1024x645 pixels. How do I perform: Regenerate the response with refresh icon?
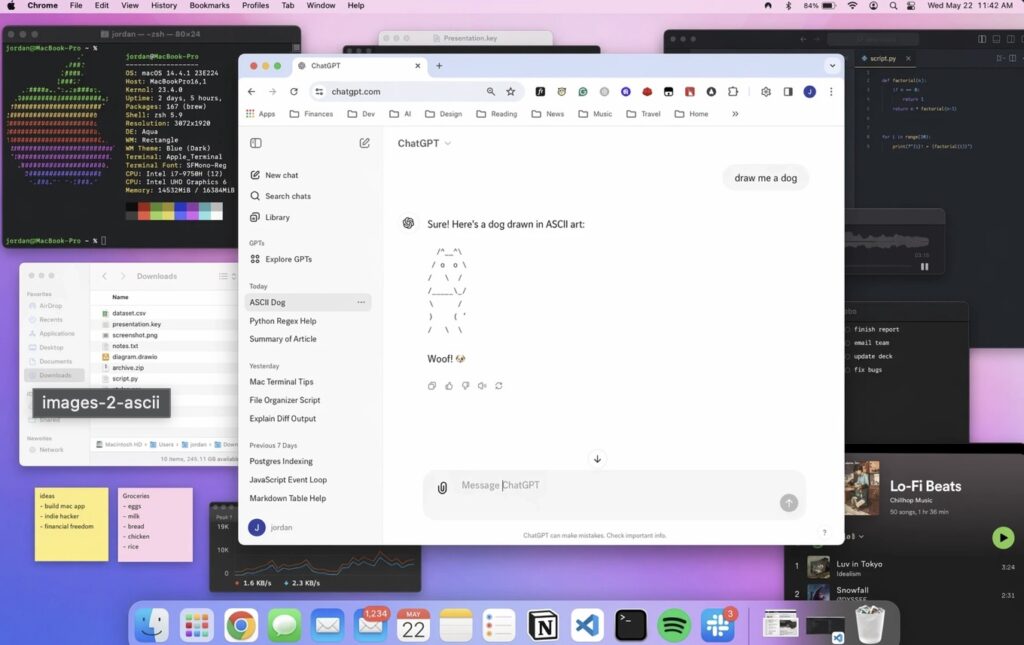tap(498, 386)
